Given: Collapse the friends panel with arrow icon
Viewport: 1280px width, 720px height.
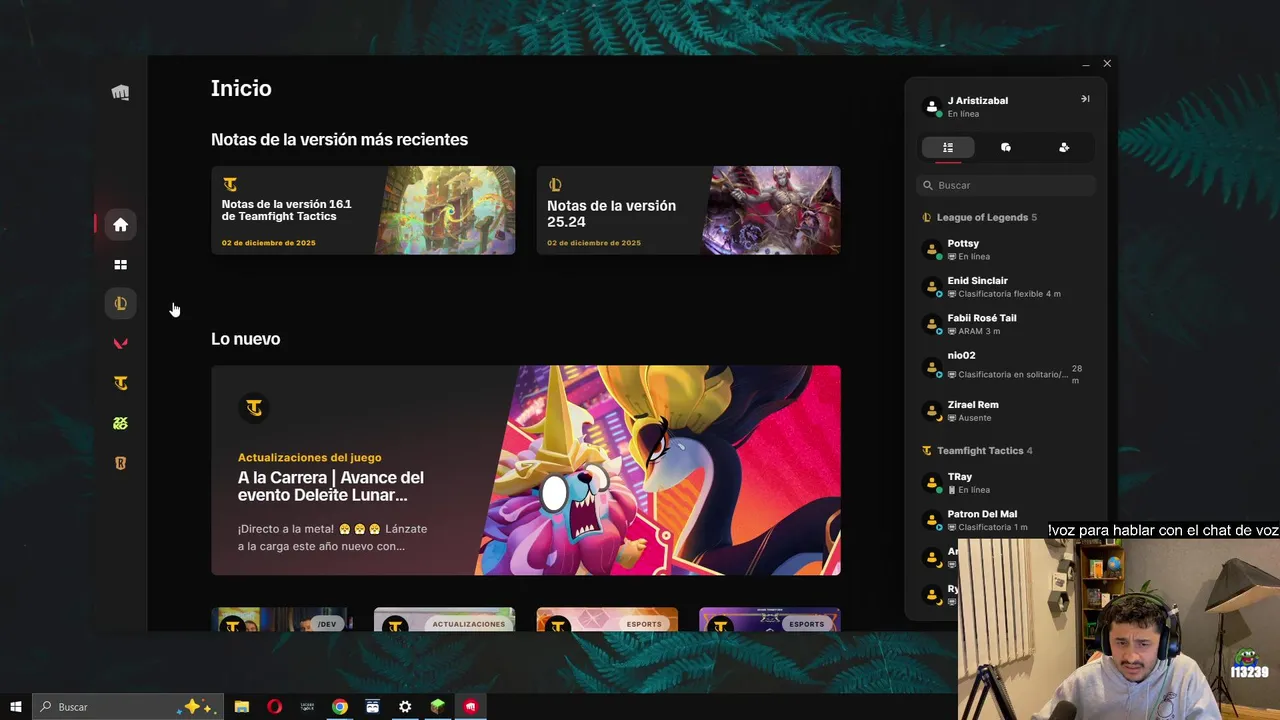Looking at the screenshot, I should 1085,99.
